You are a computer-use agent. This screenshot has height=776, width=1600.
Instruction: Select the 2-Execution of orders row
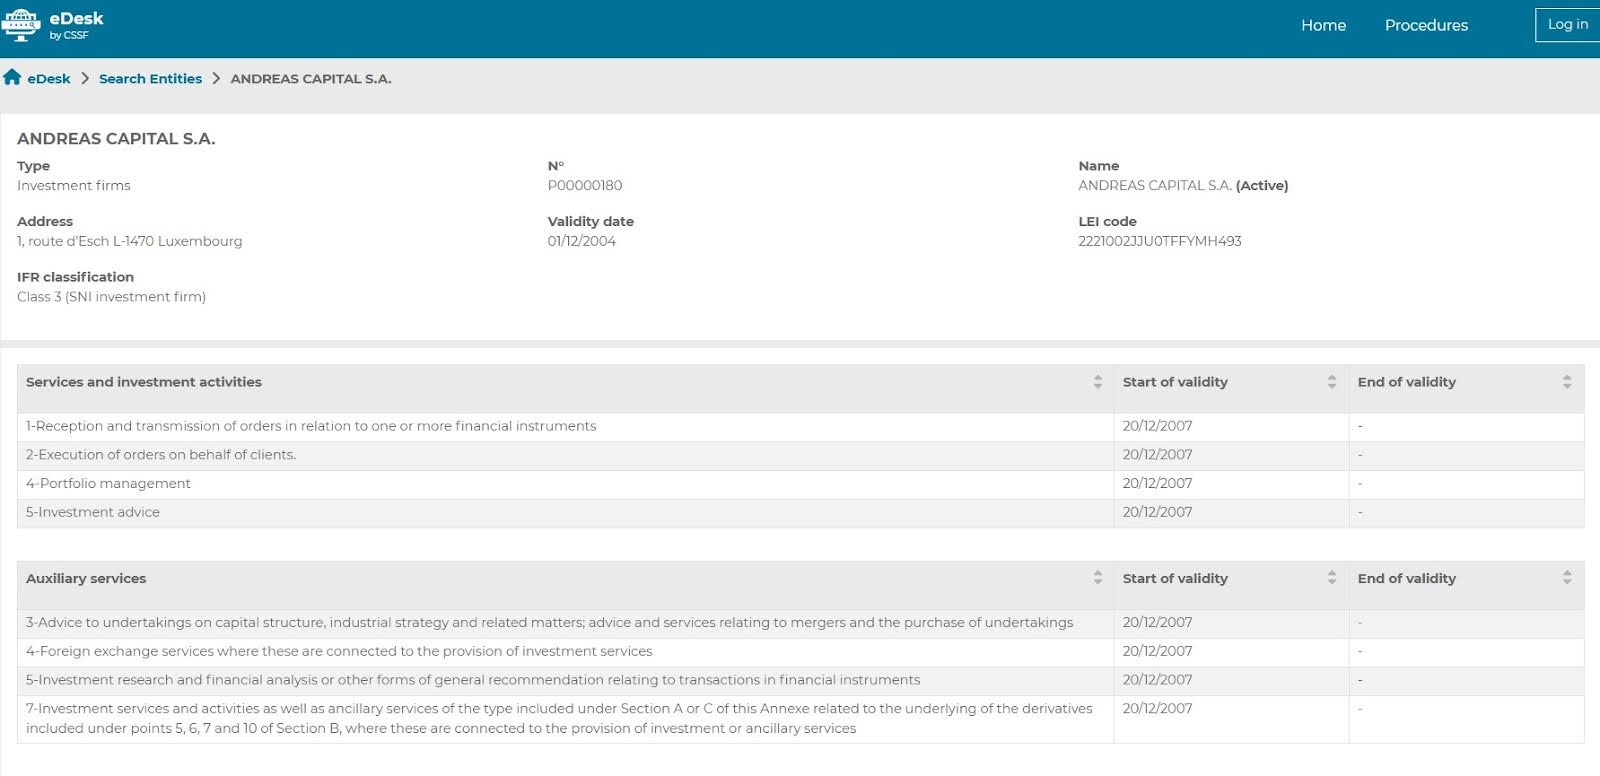tap(800, 455)
